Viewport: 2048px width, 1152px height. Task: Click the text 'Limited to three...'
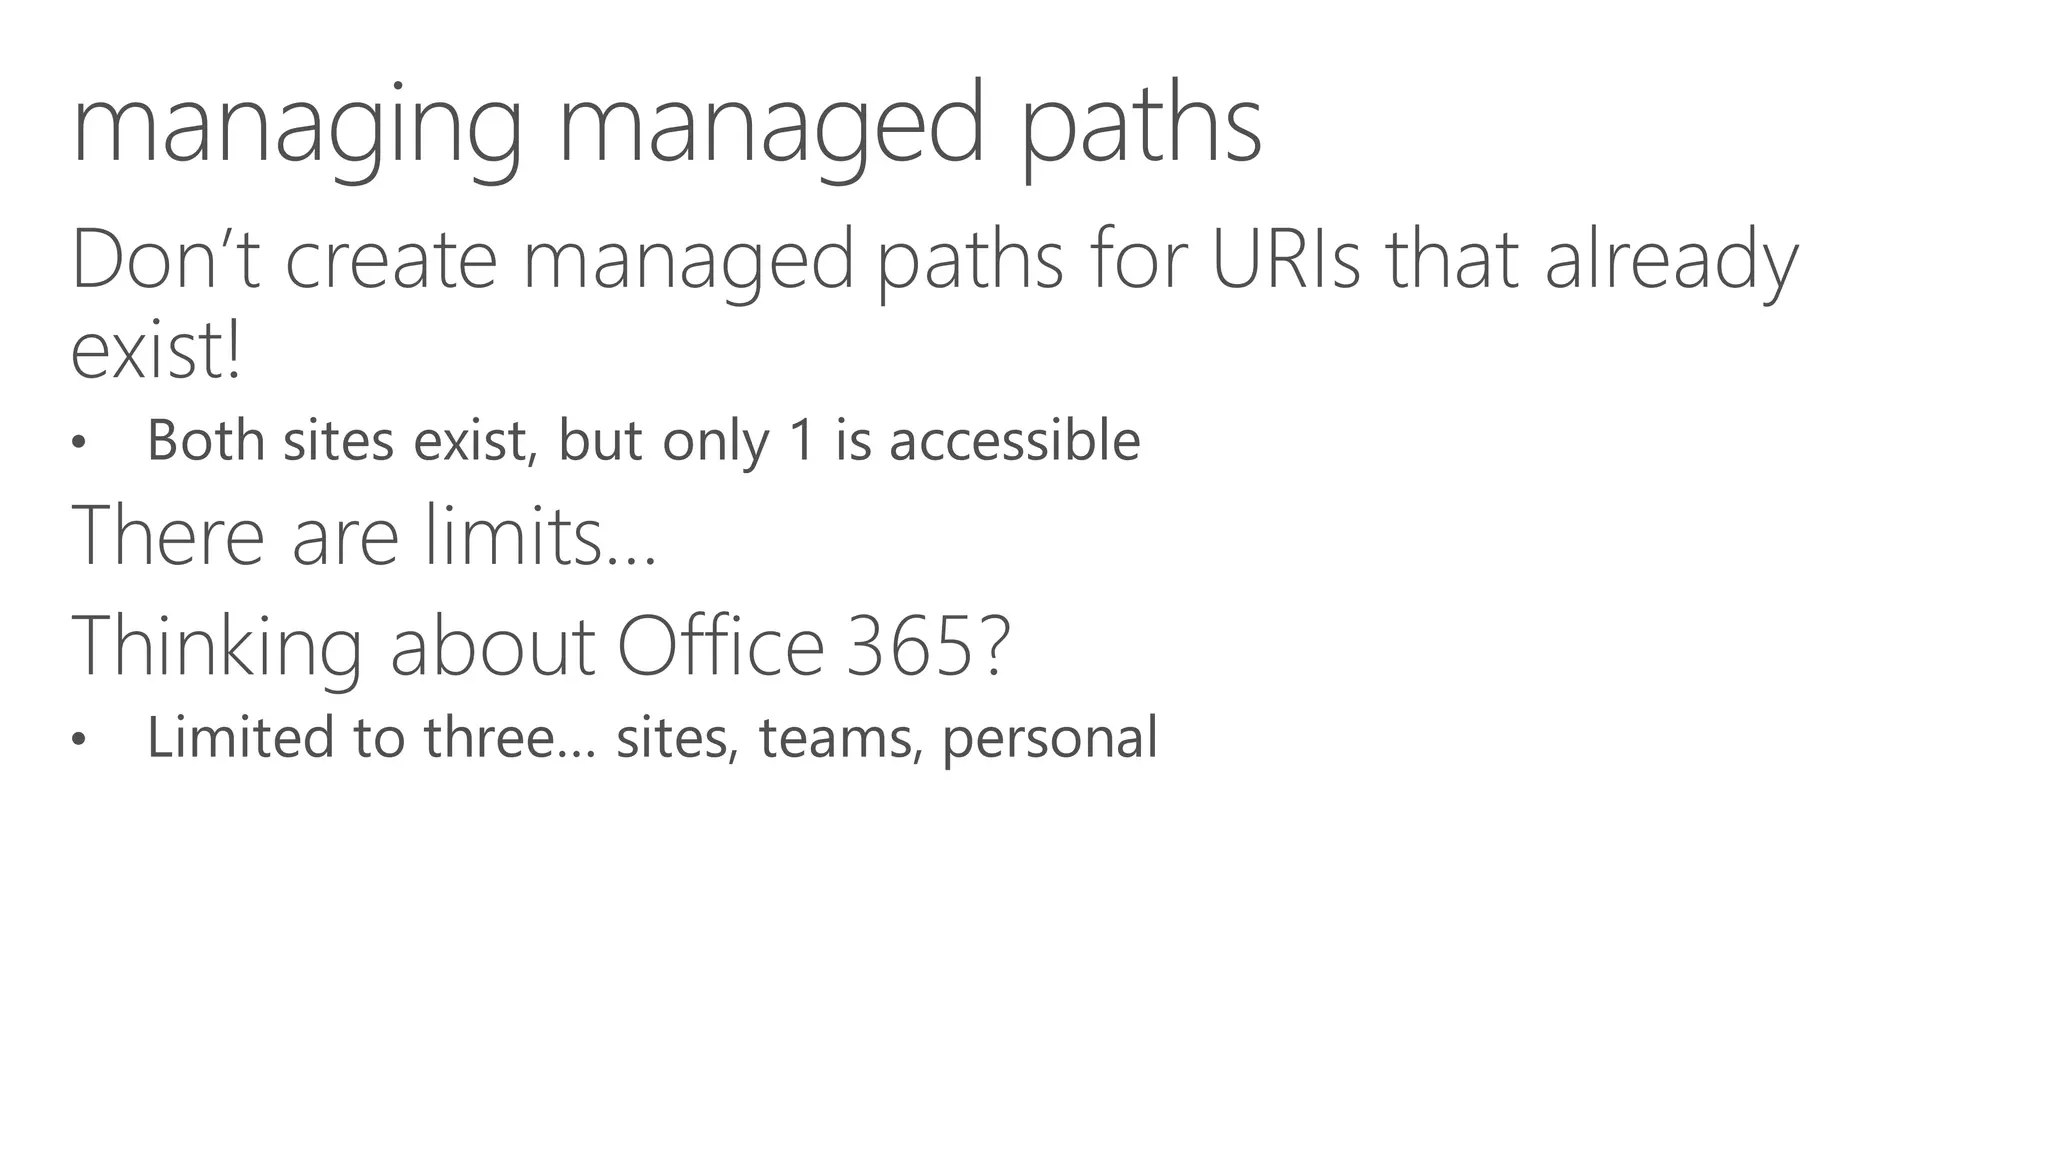click(x=371, y=737)
